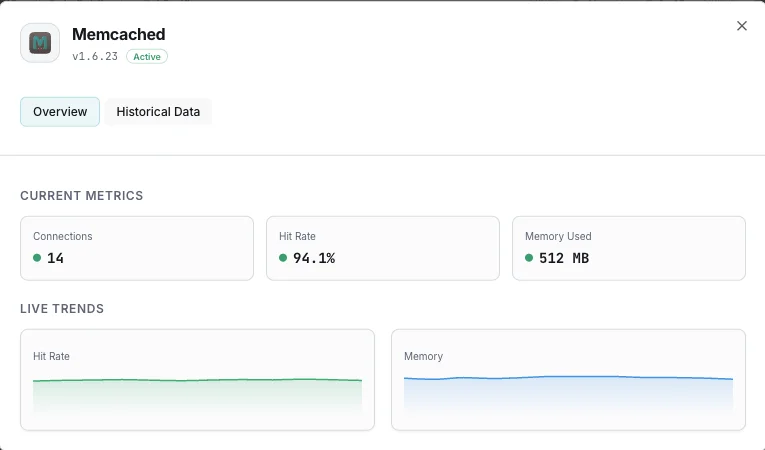765x450 pixels.
Task: Click the green dot beside 512 MB
Action: tap(529, 258)
